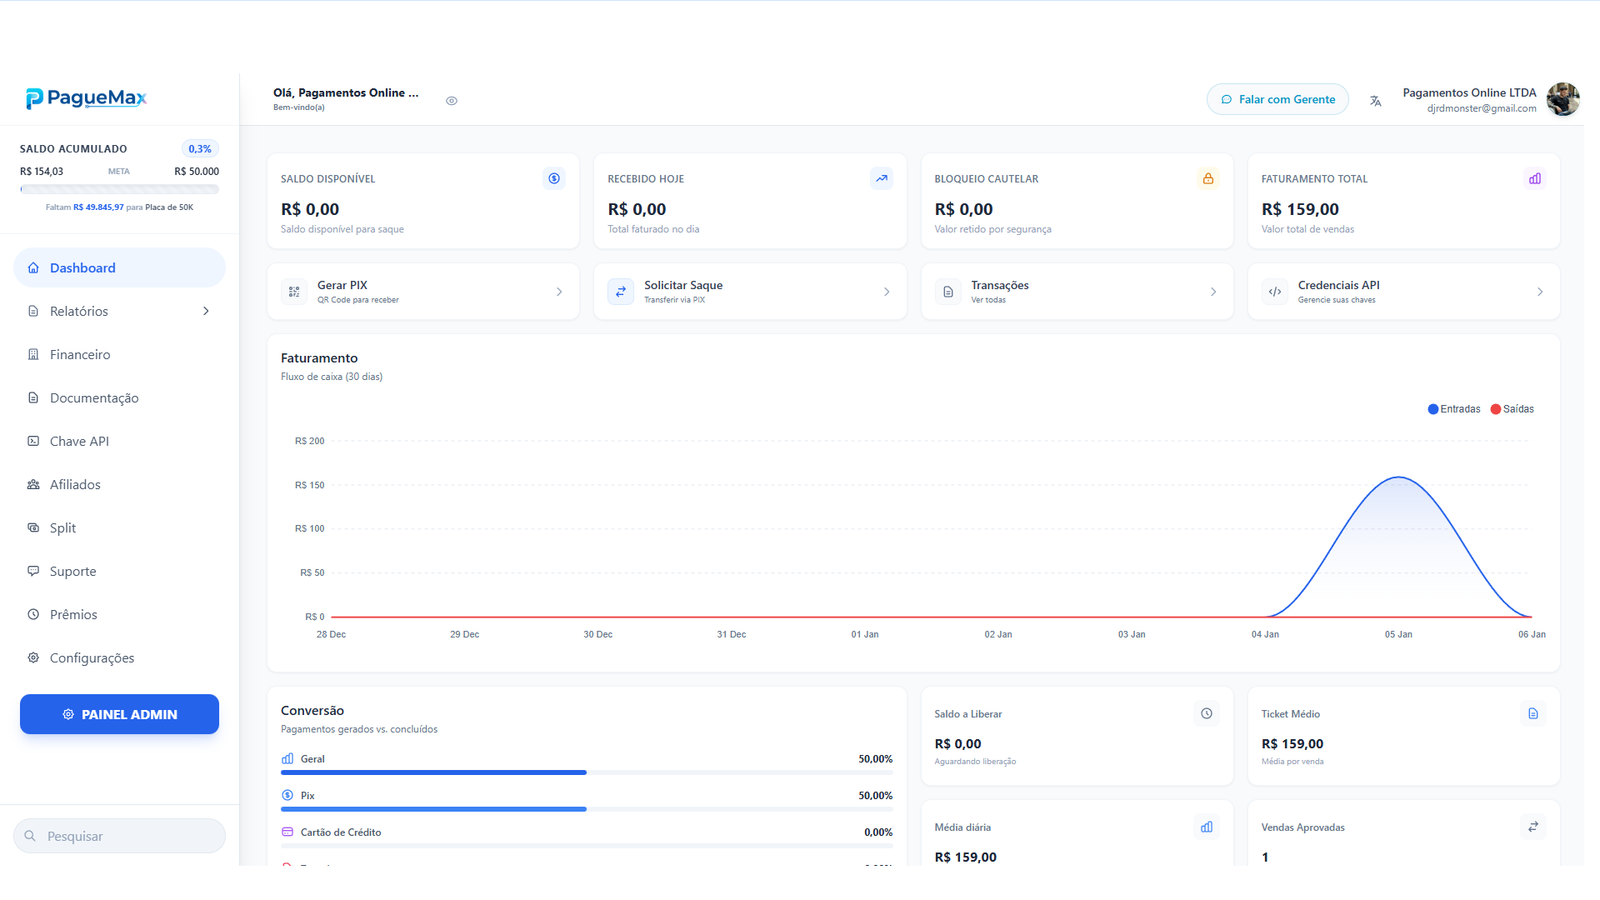Click the language translate icon
This screenshot has height=900, width=1600.
[1376, 100]
